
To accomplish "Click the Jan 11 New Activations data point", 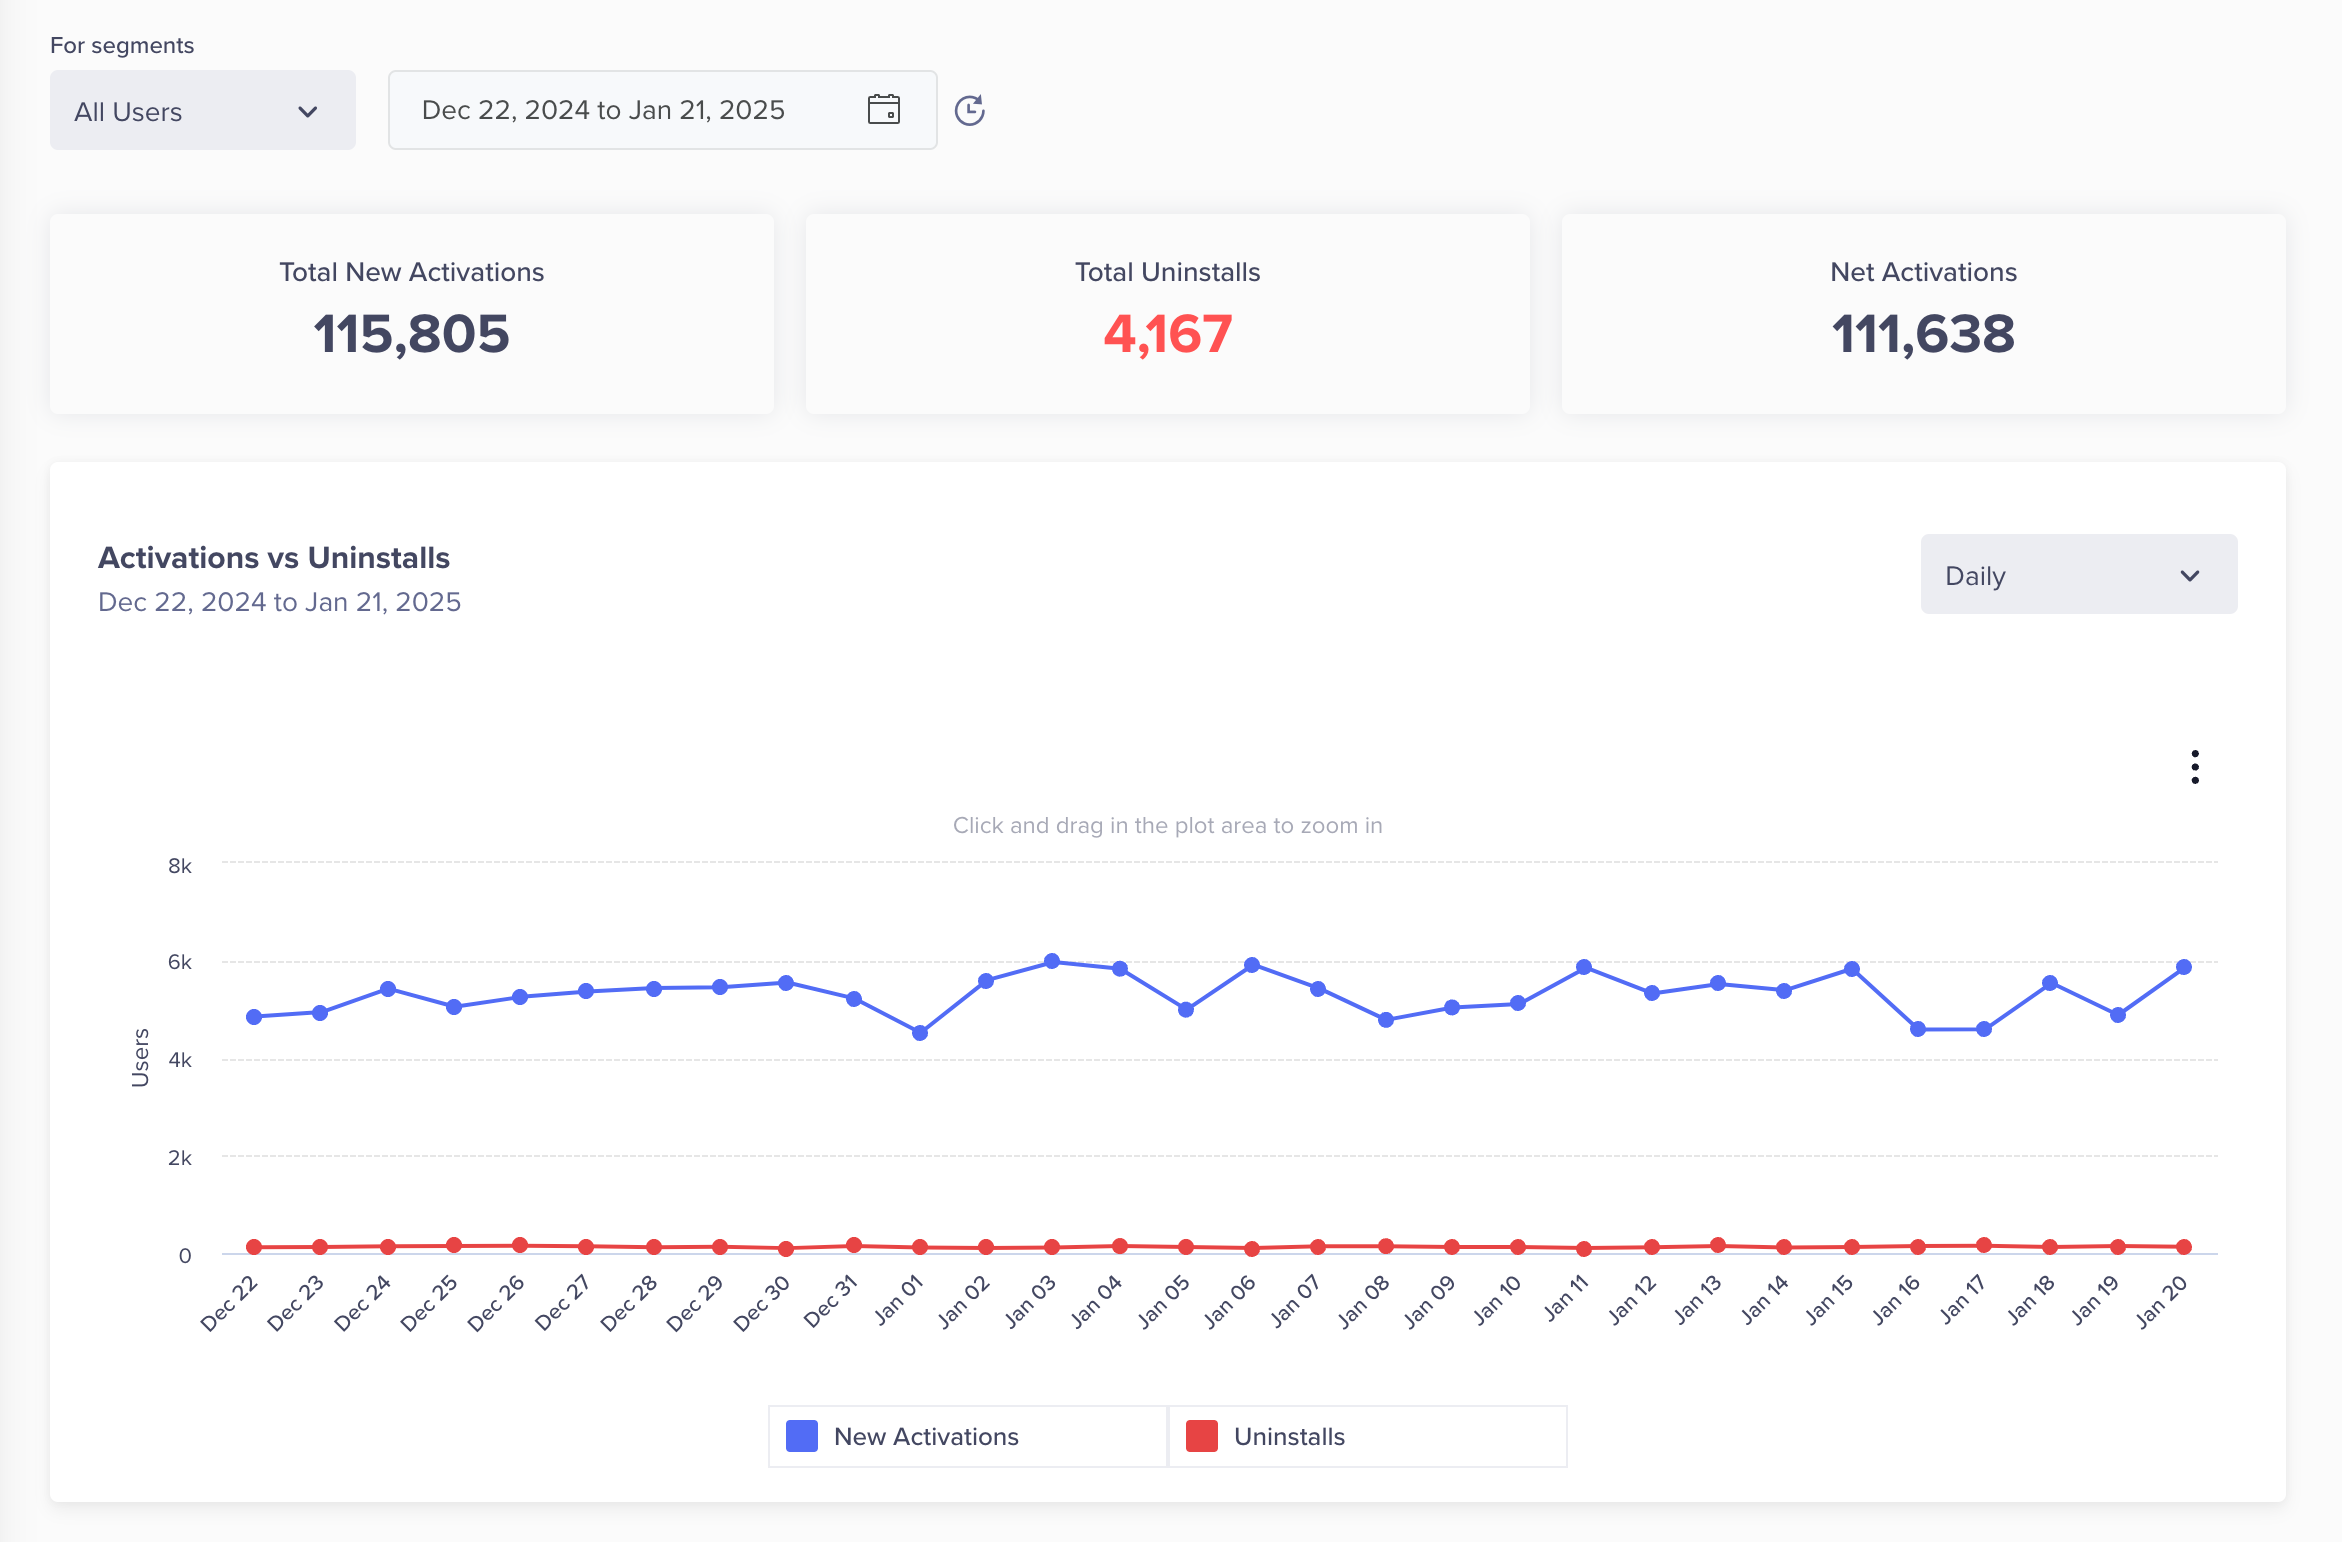I will (1584, 967).
